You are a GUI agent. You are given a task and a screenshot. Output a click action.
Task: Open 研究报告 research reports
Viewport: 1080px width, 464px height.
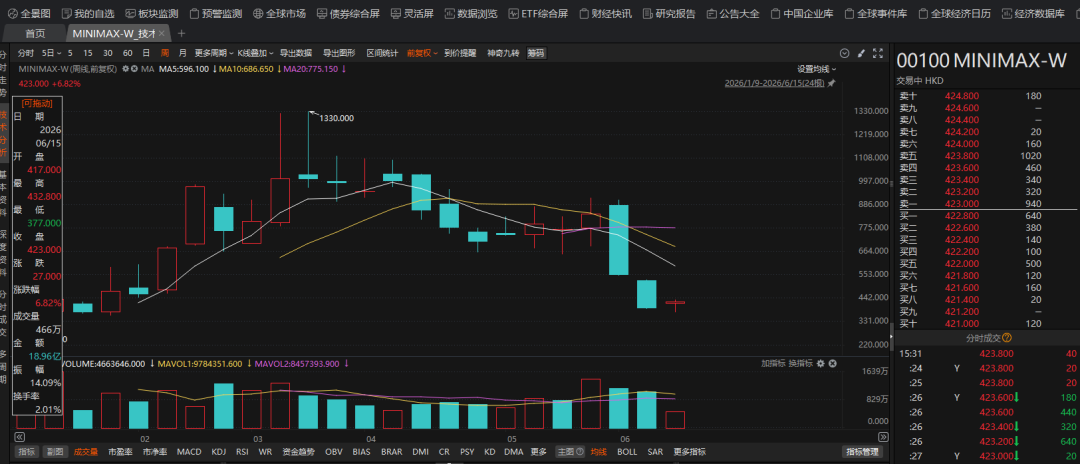pyautogui.click(x=669, y=14)
